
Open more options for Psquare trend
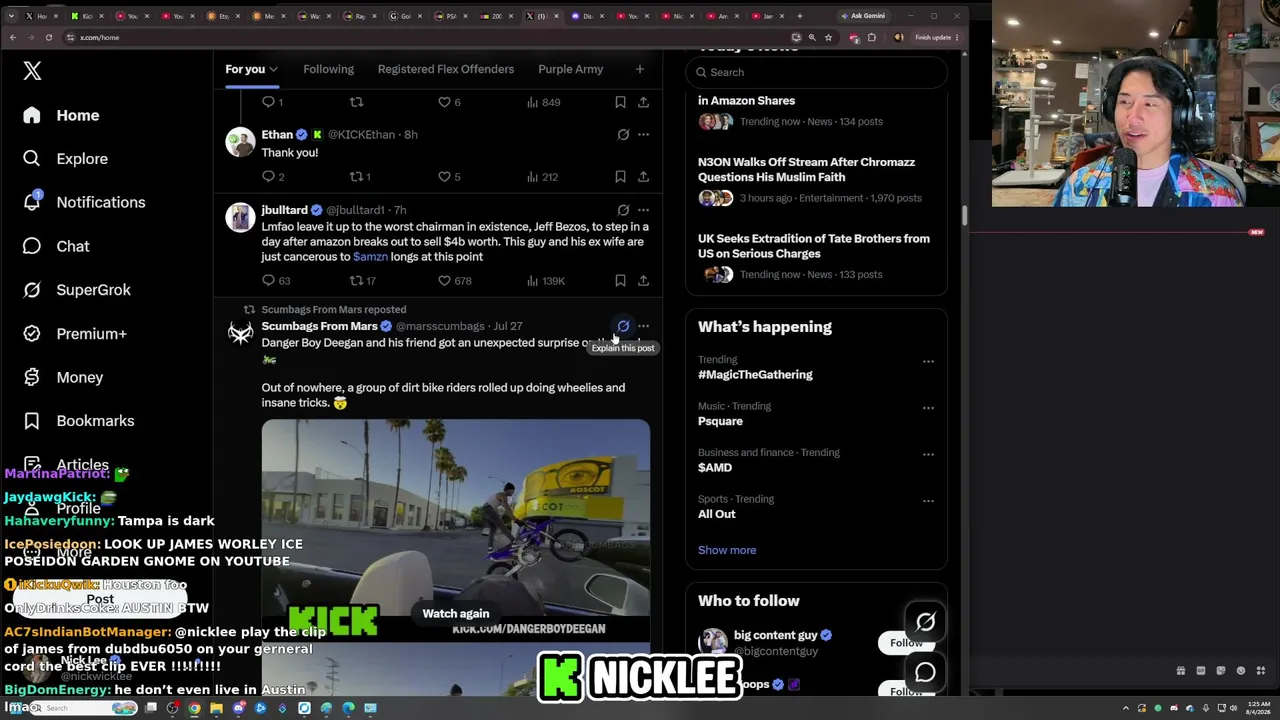click(928, 408)
